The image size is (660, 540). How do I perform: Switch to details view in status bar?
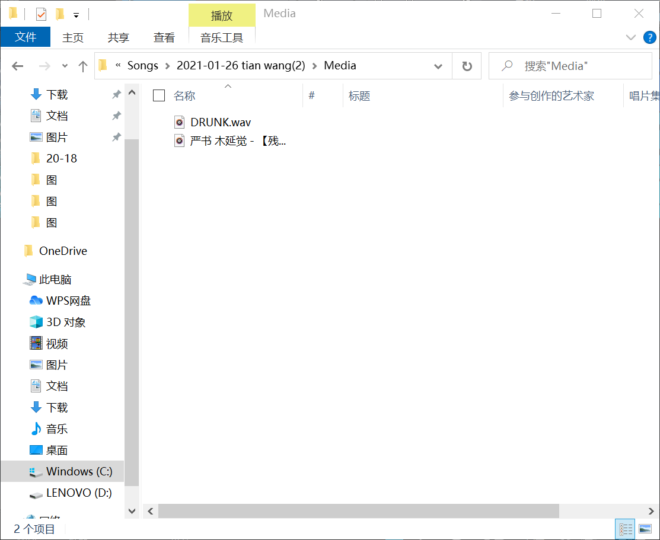(625, 529)
